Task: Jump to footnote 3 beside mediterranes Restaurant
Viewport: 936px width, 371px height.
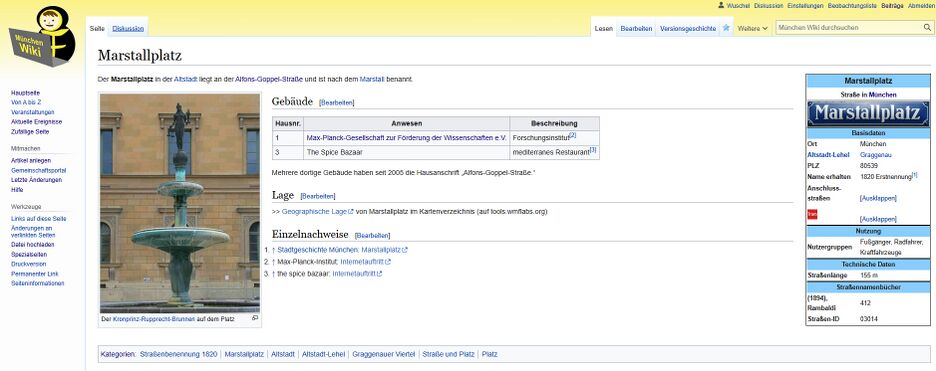Action: tap(593, 151)
